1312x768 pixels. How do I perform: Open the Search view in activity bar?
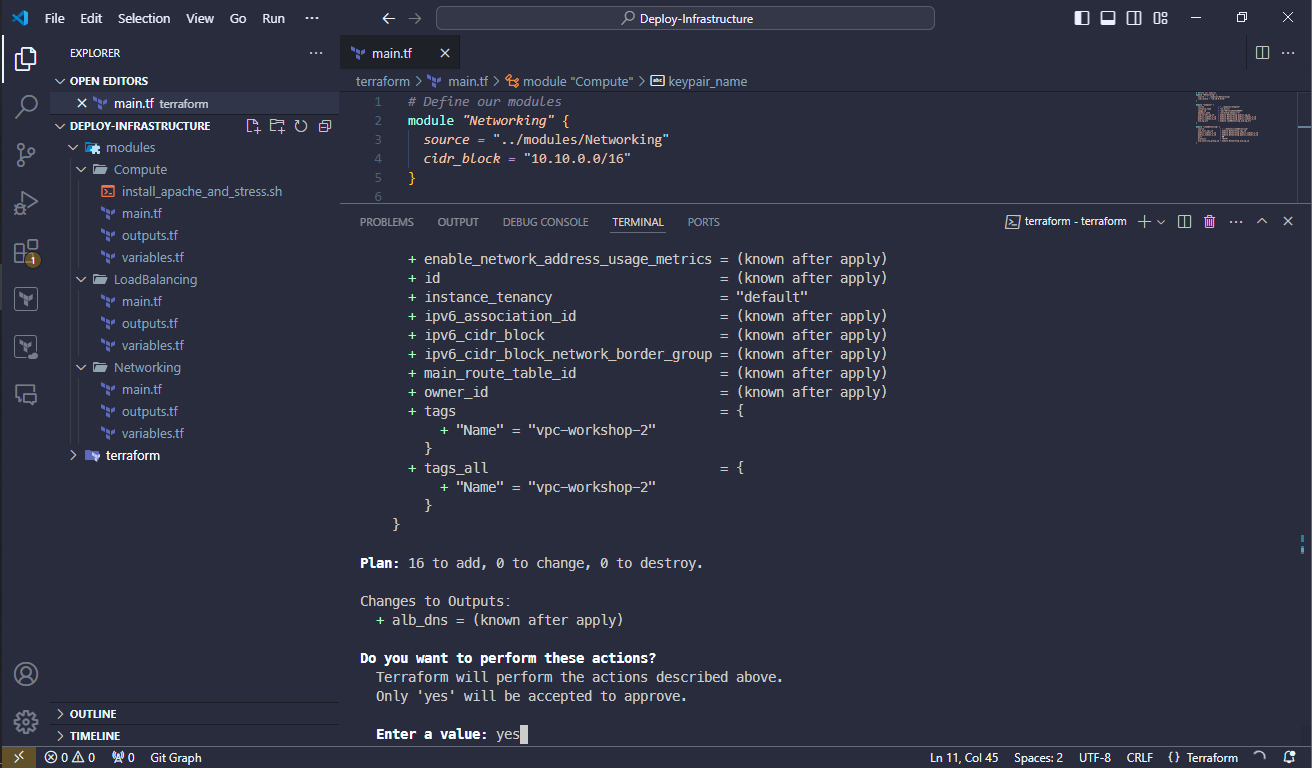(26, 106)
